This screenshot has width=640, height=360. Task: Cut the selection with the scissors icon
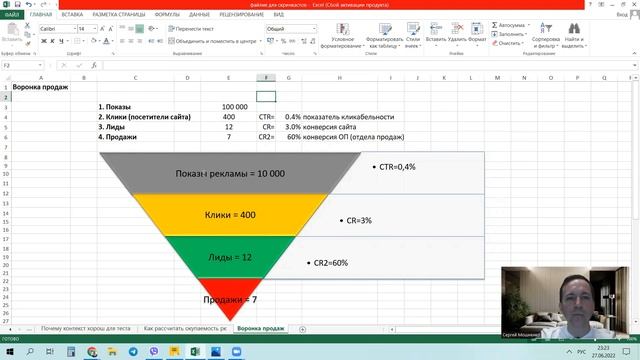pyautogui.click(x=27, y=25)
